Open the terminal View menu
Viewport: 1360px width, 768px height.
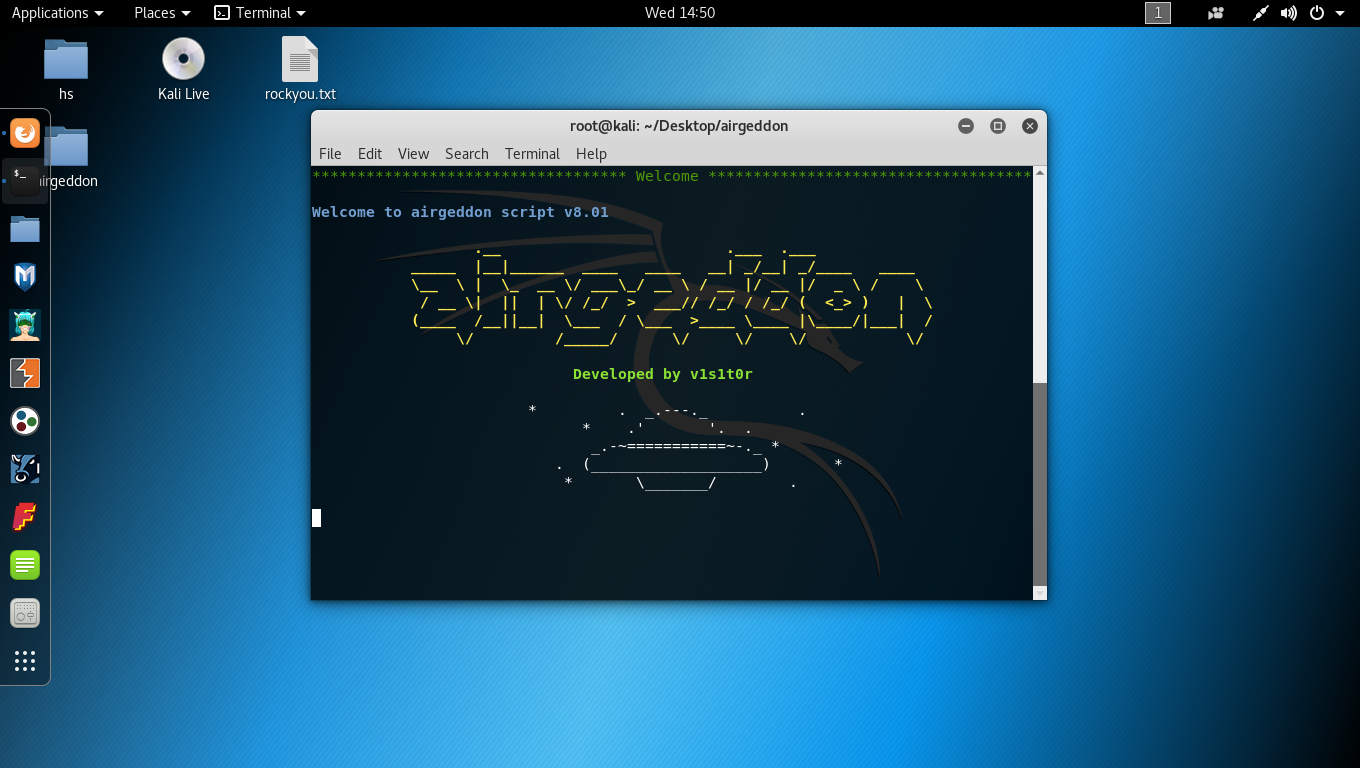(413, 153)
